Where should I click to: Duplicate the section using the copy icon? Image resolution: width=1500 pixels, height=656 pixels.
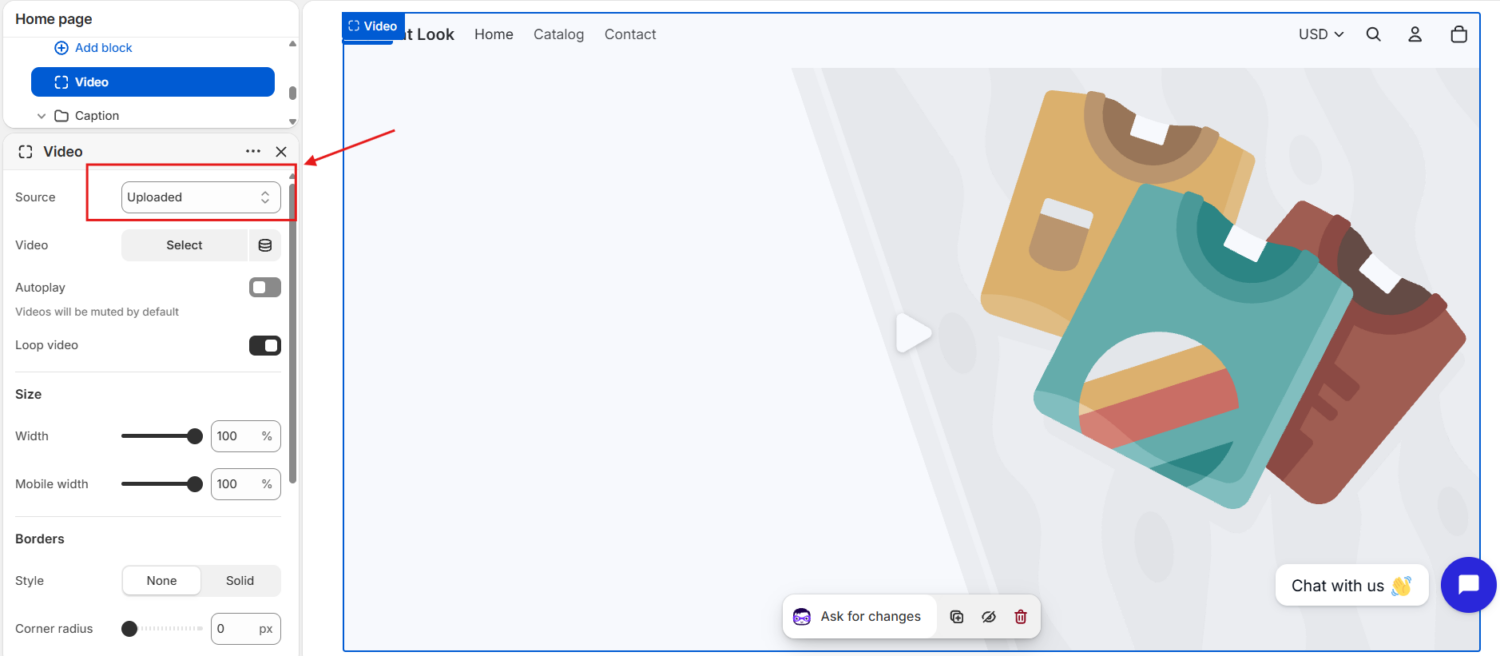[x=957, y=617]
